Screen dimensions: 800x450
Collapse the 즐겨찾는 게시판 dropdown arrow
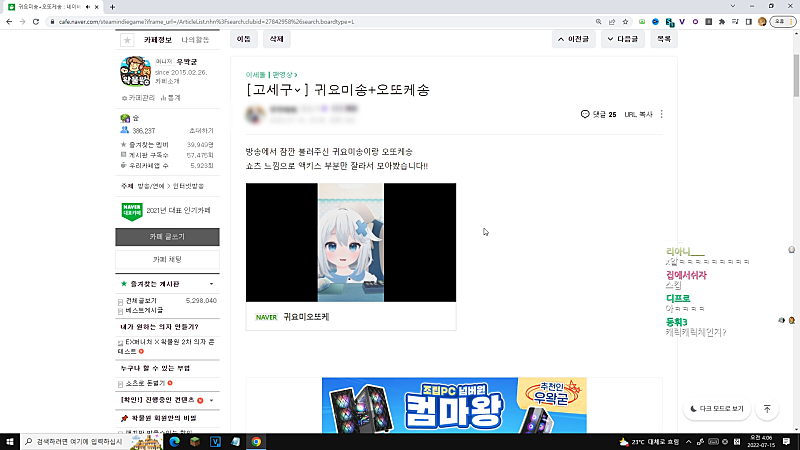tap(211, 284)
